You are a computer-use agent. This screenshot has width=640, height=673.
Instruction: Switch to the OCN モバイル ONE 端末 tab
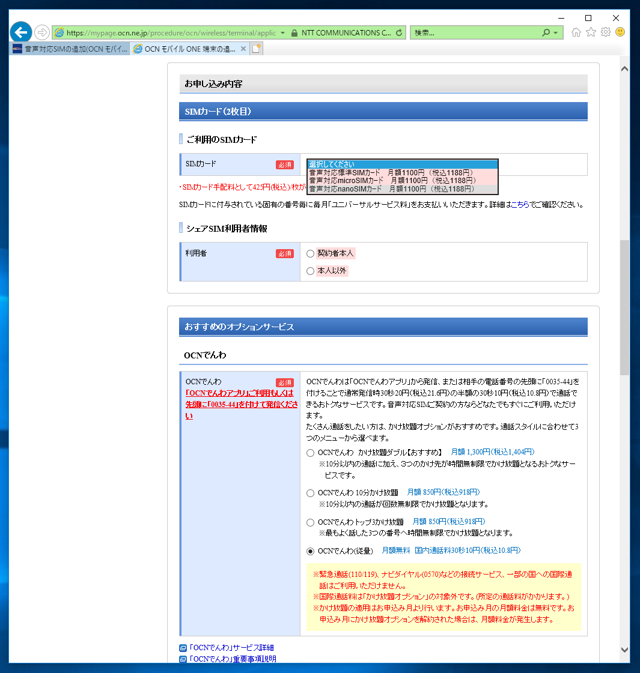point(190,49)
